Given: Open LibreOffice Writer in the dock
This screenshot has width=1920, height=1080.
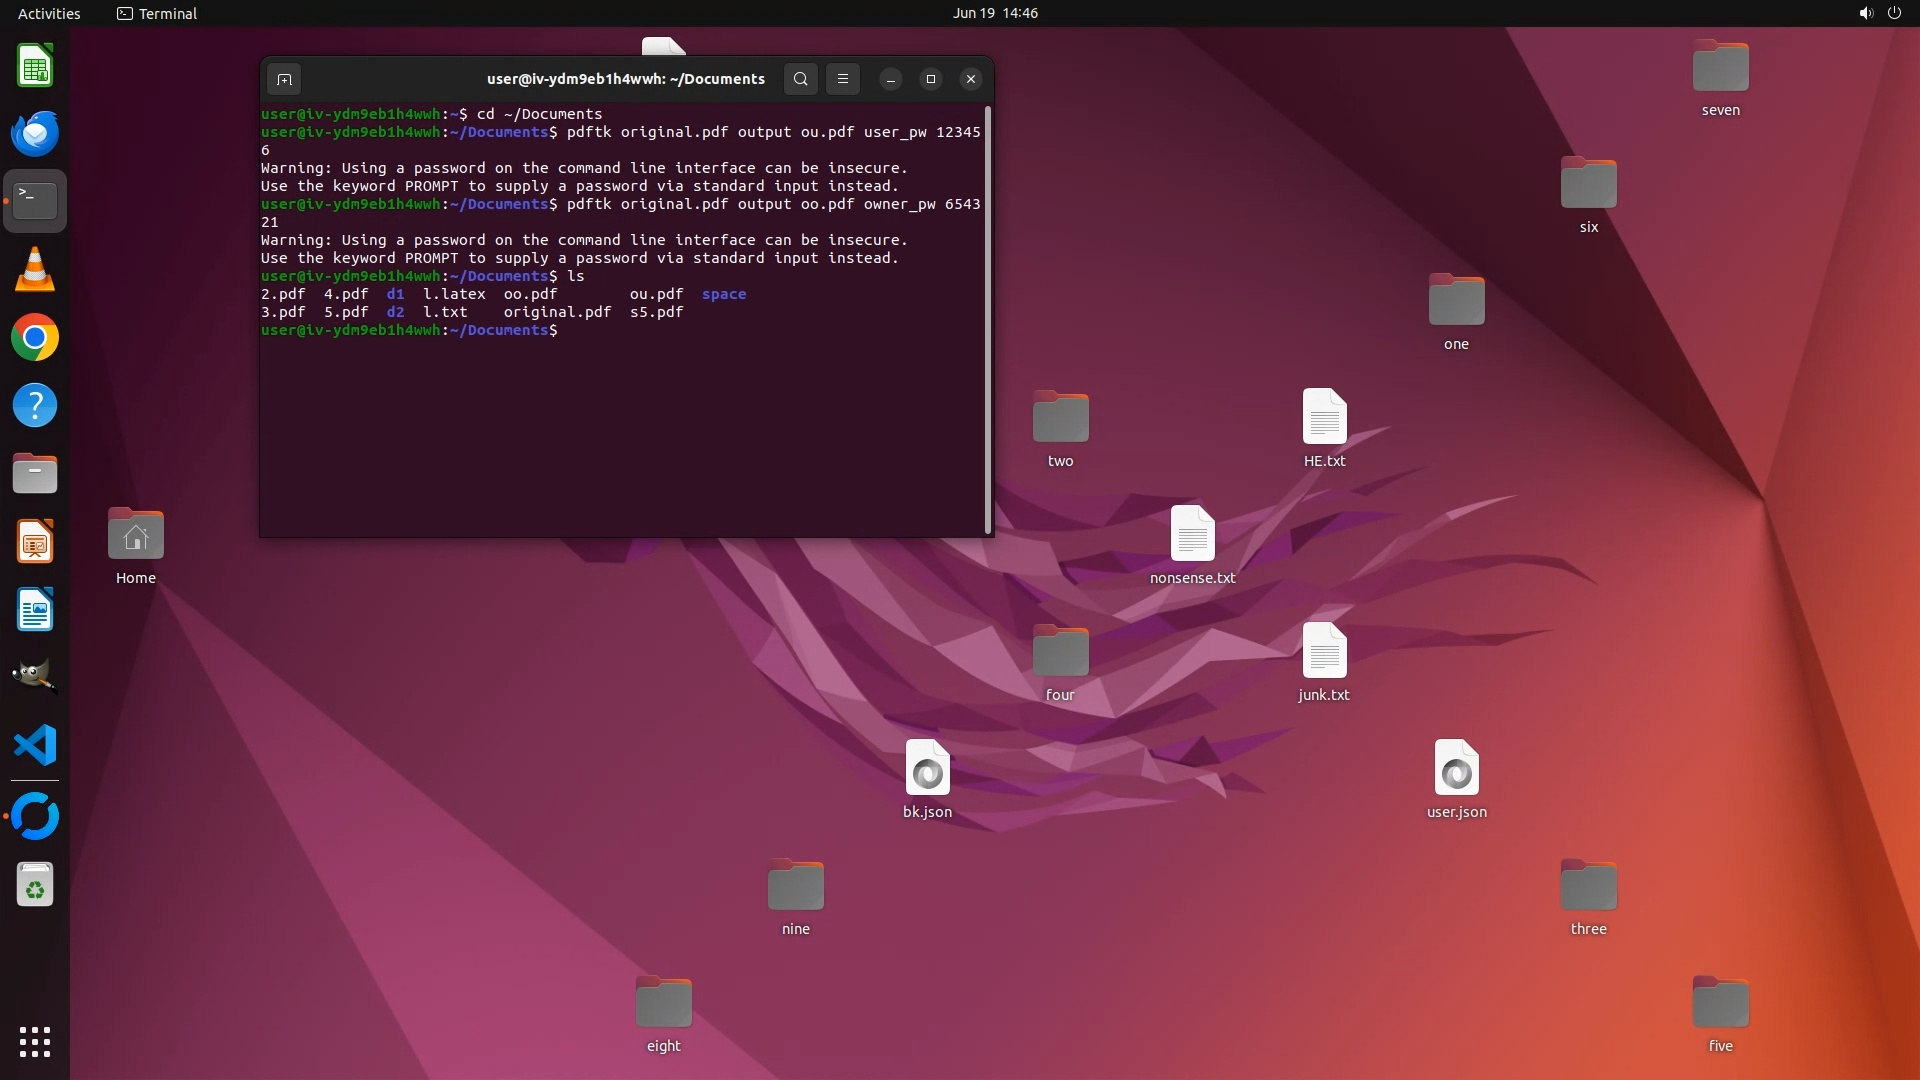Looking at the screenshot, I should 35,610.
